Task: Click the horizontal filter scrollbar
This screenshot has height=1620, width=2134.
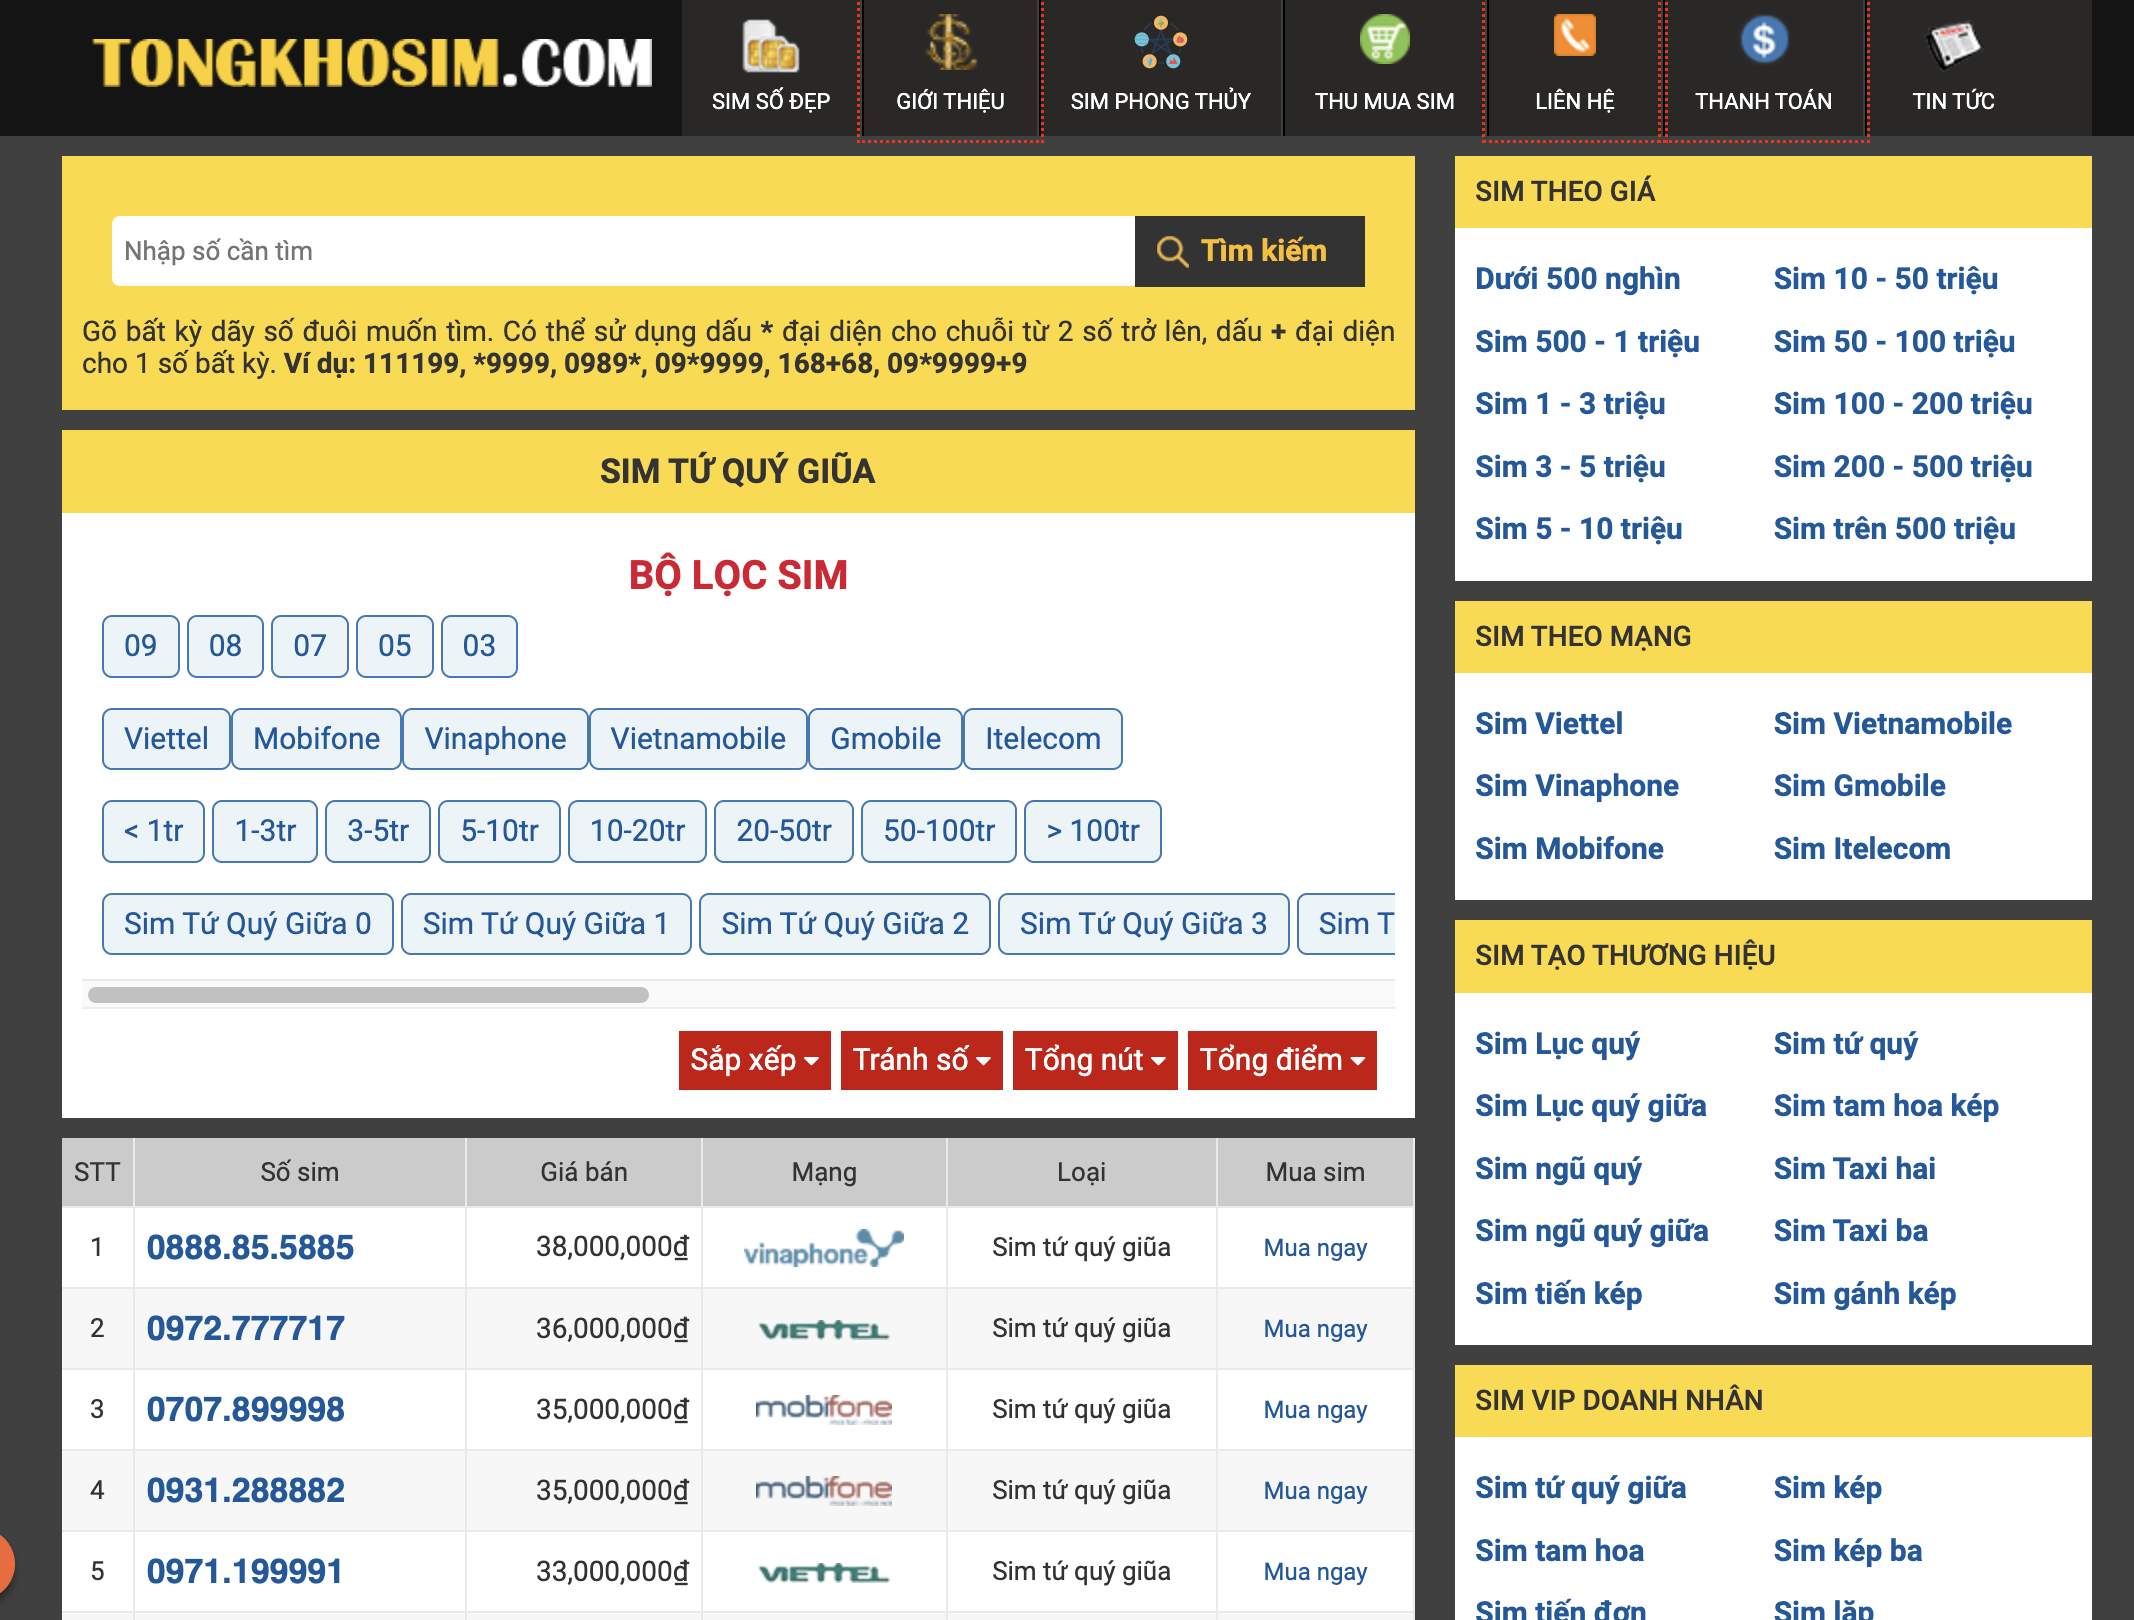Action: [x=368, y=995]
